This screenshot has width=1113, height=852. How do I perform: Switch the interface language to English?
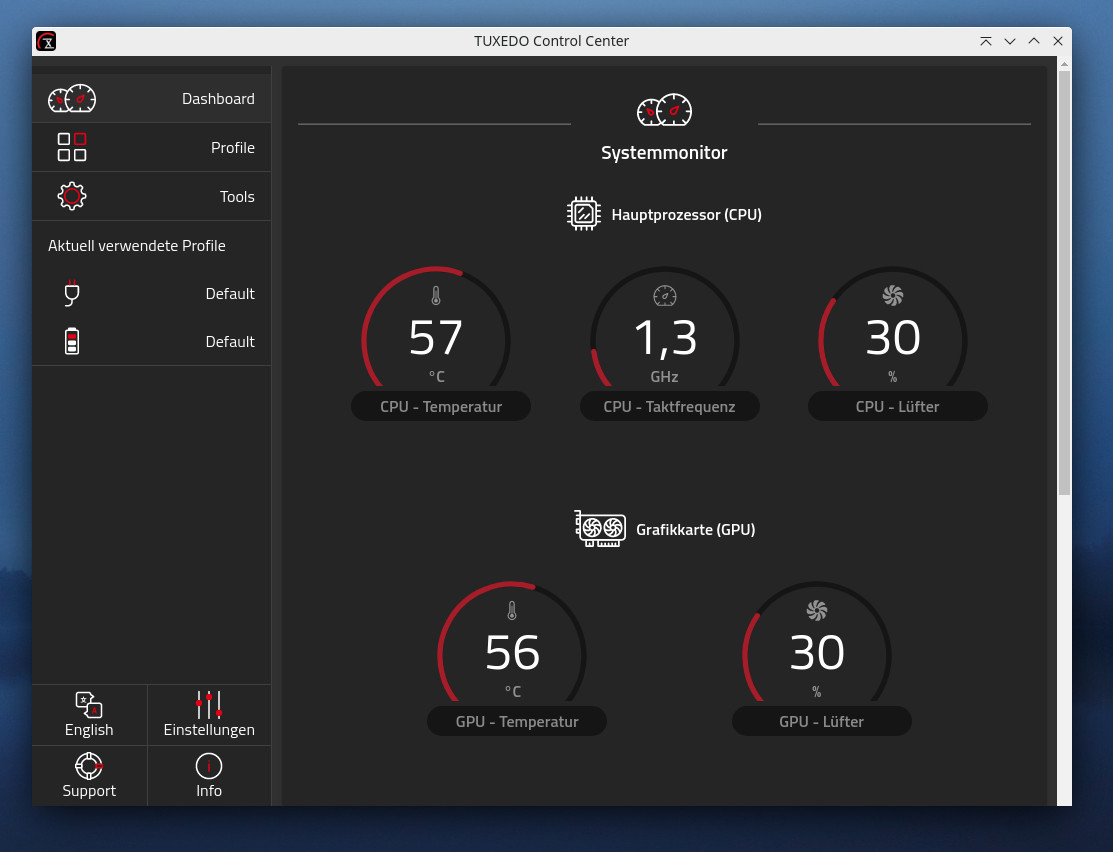[89, 715]
